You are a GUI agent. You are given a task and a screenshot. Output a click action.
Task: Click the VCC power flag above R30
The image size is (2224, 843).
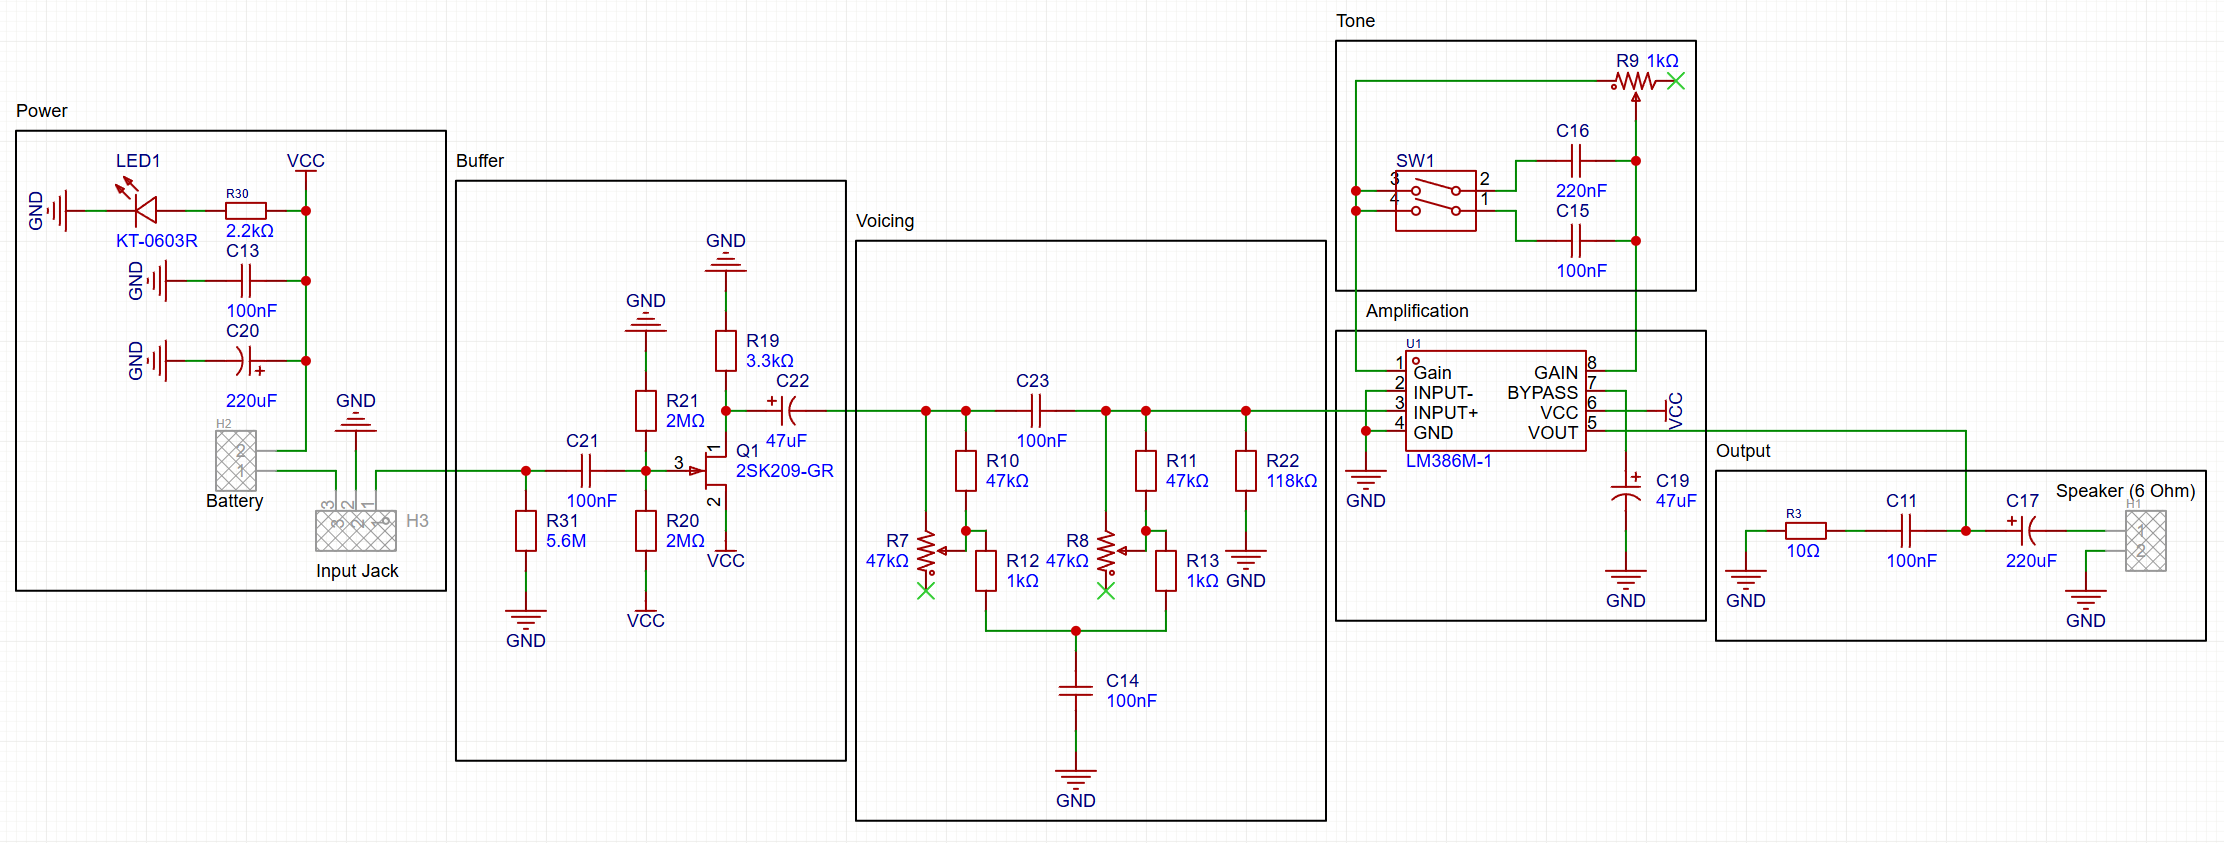[306, 170]
